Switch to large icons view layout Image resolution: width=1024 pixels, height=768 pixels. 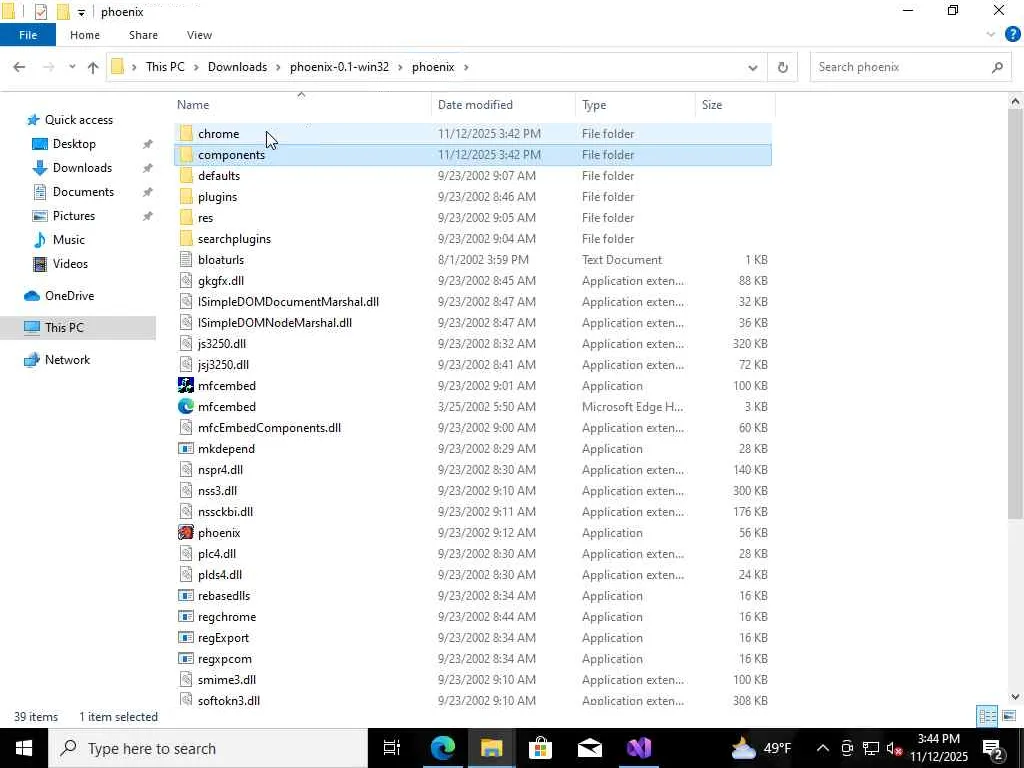pos(1008,716)
